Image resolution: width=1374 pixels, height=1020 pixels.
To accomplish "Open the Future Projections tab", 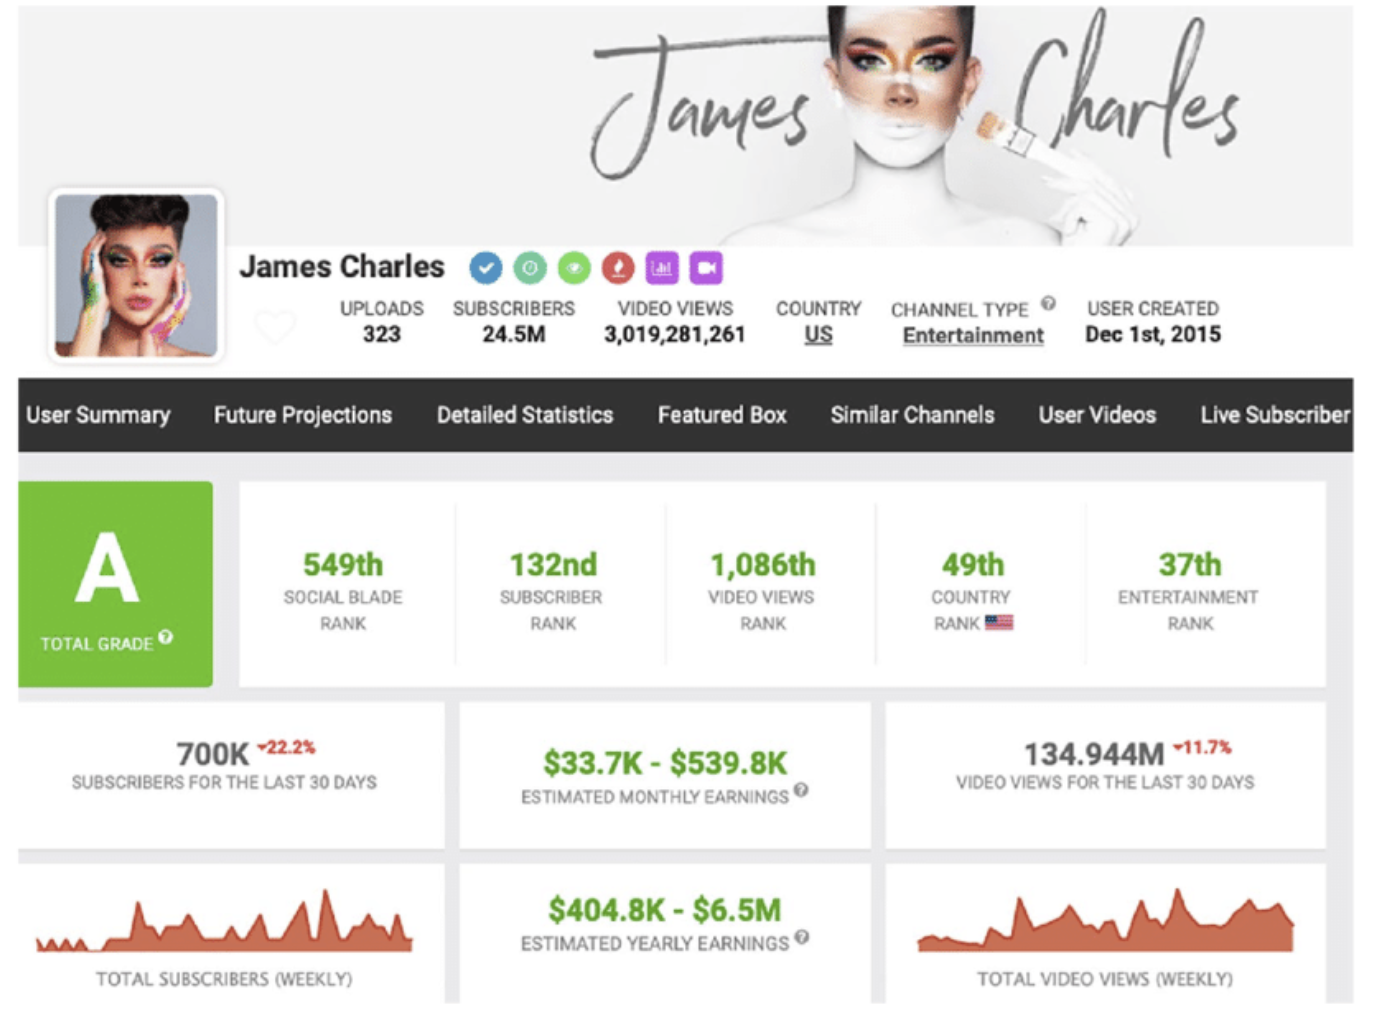I will pos(303,415).
